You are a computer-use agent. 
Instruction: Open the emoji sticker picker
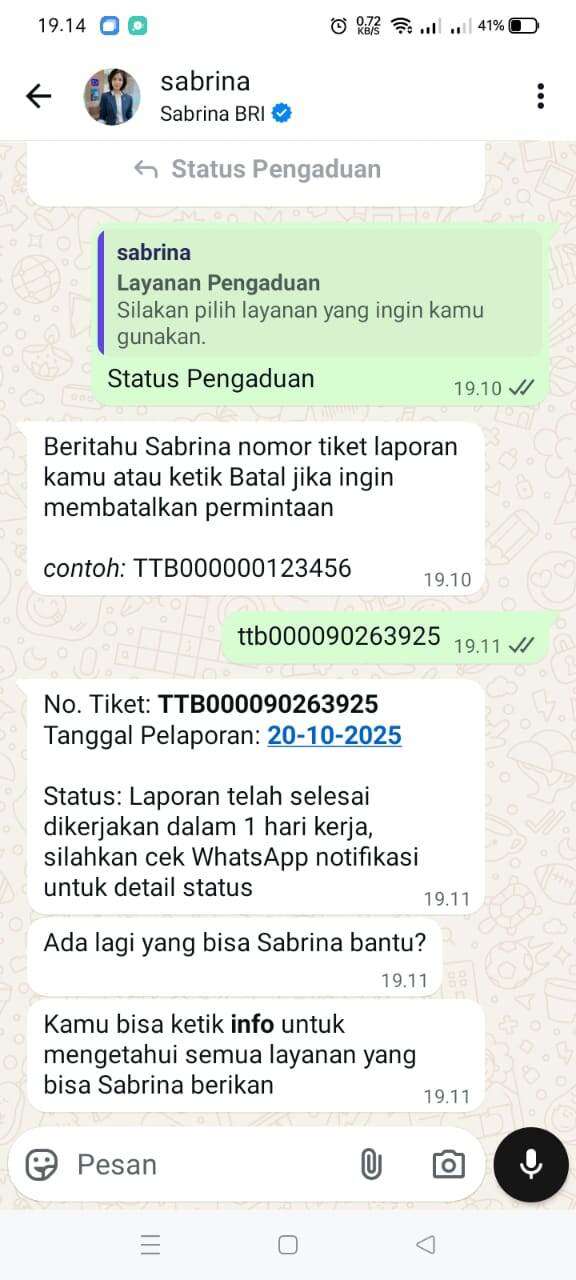[41, 1164]
